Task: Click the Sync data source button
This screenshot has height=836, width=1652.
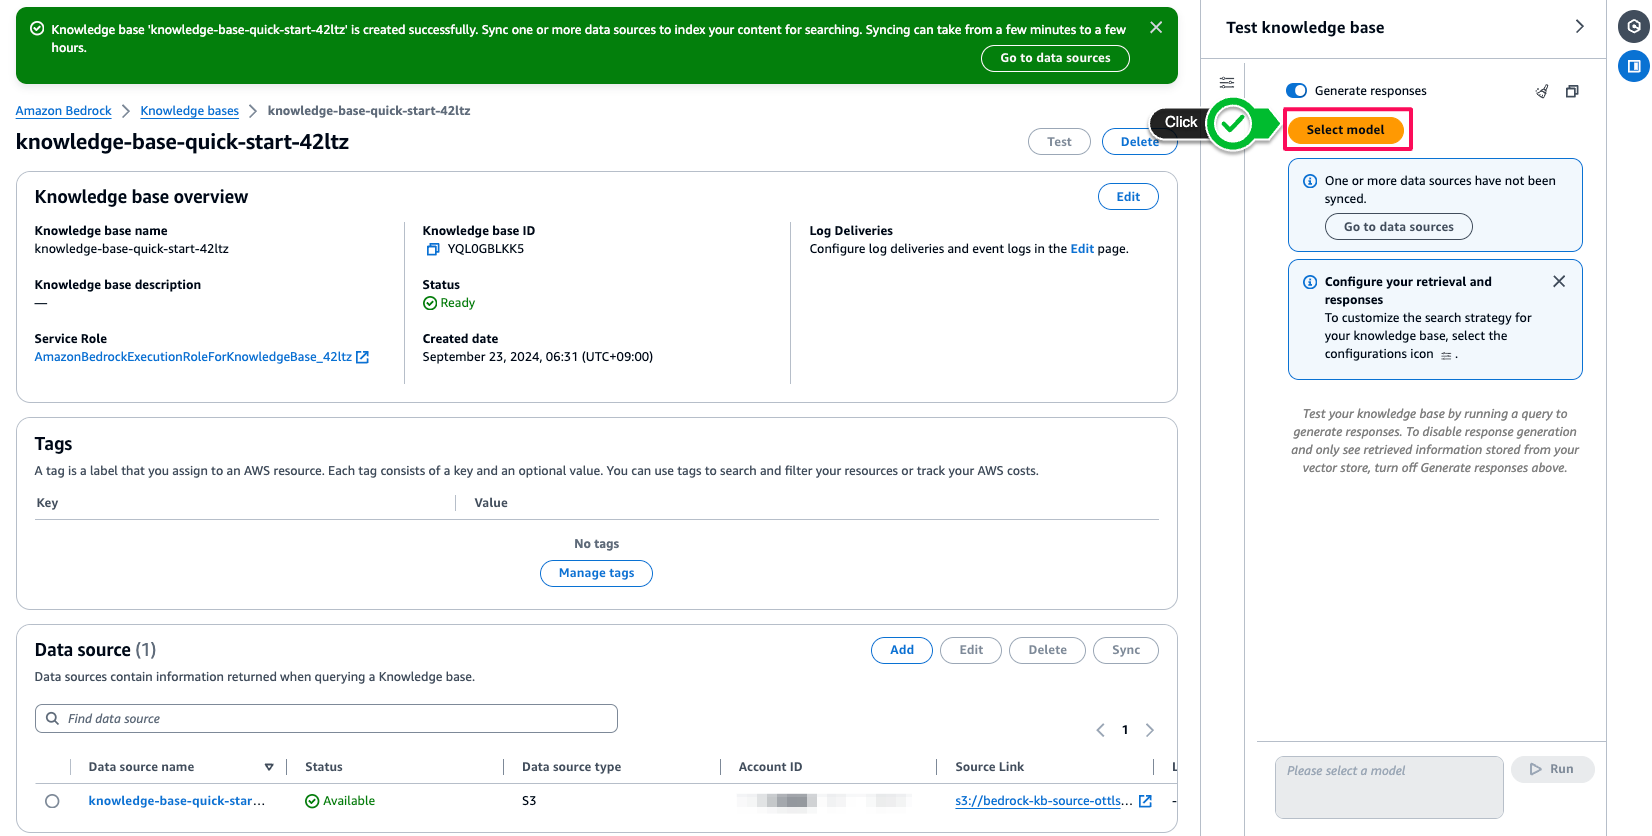Action: point(1126,650)
